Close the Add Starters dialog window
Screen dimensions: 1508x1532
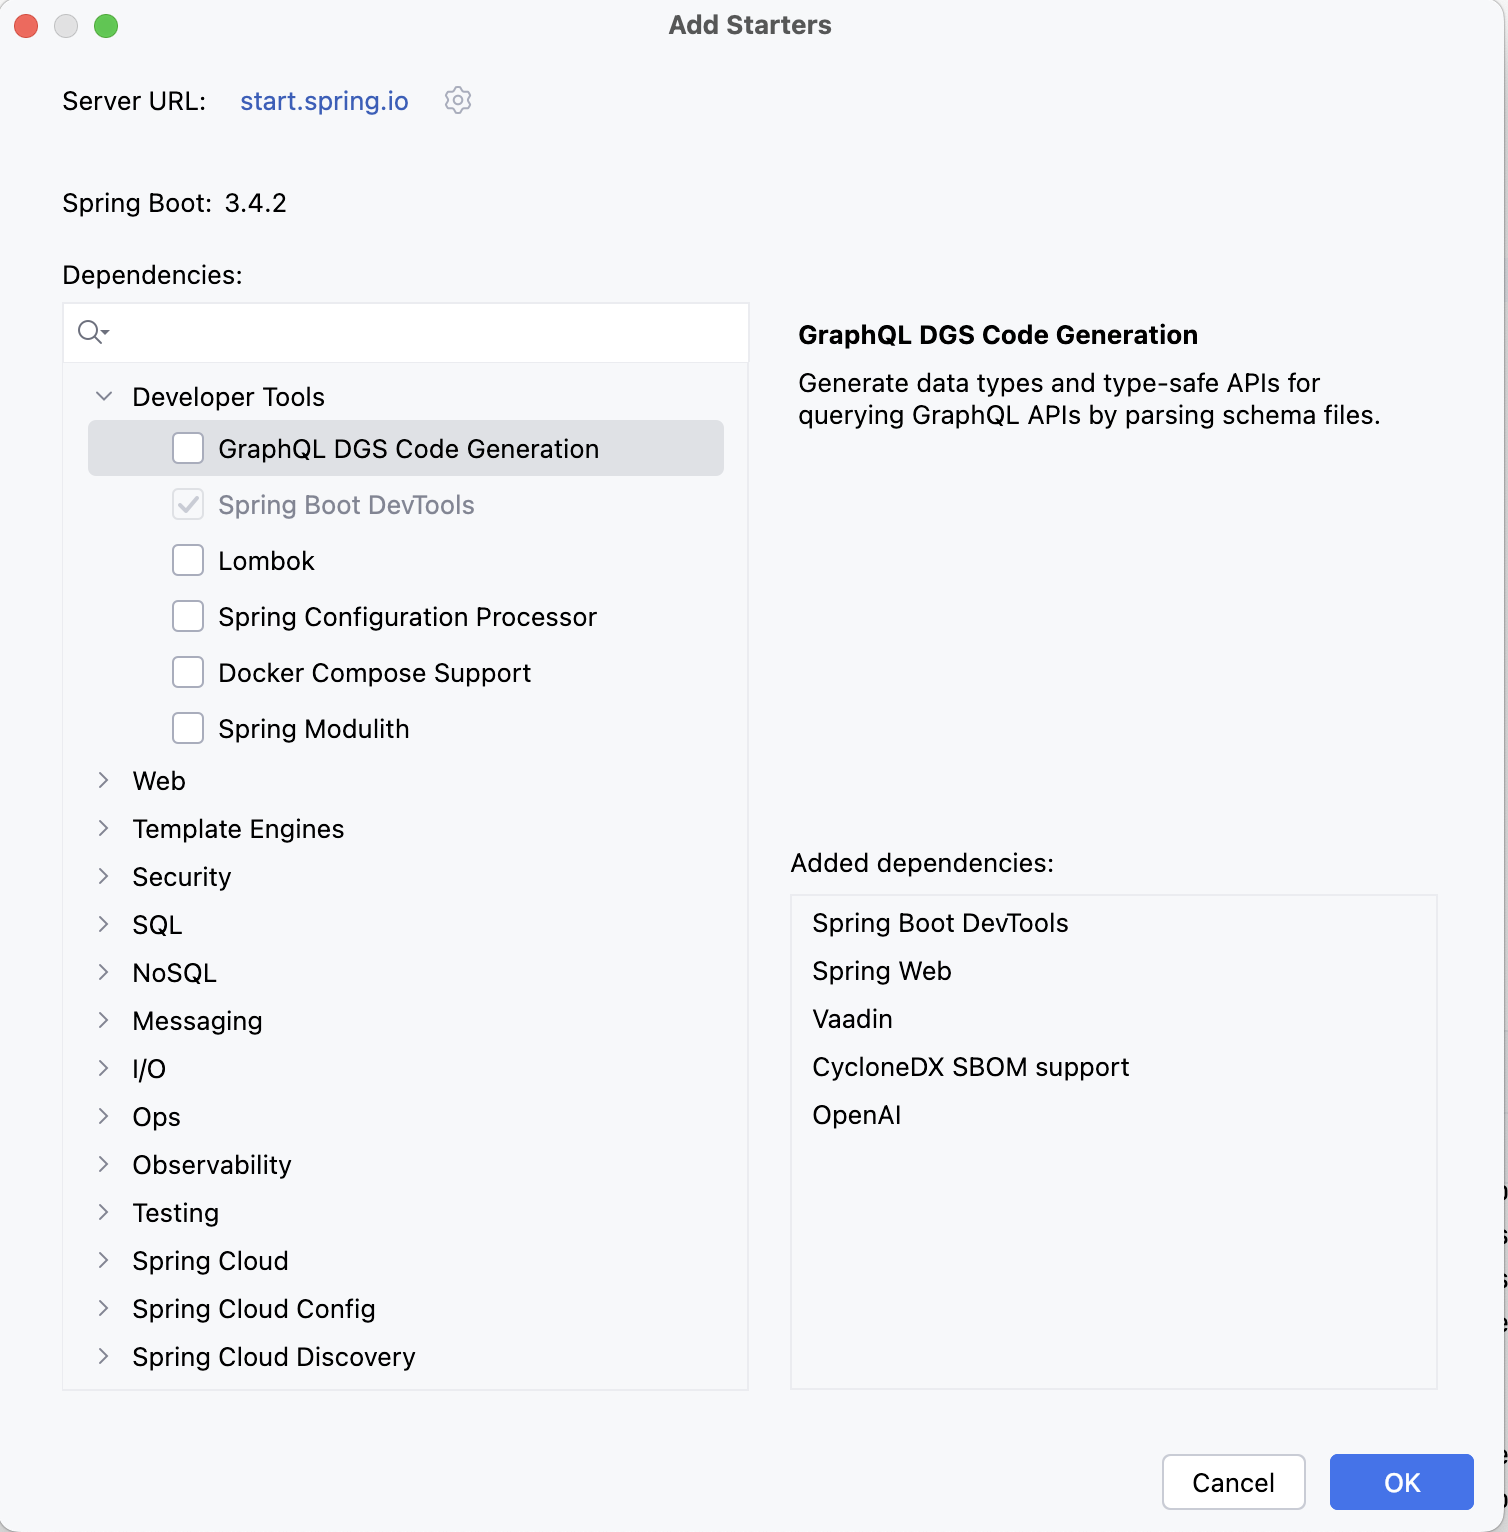tap(26, 26)
